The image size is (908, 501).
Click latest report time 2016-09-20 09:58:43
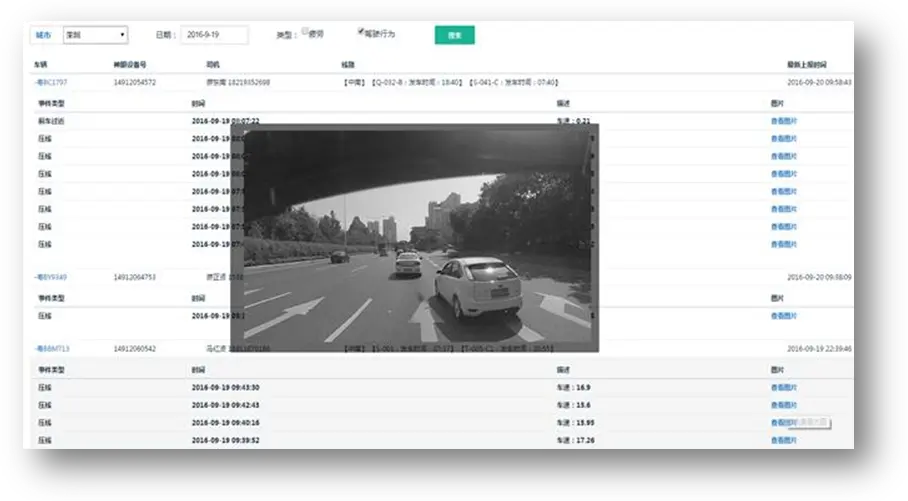pos(819,83)
